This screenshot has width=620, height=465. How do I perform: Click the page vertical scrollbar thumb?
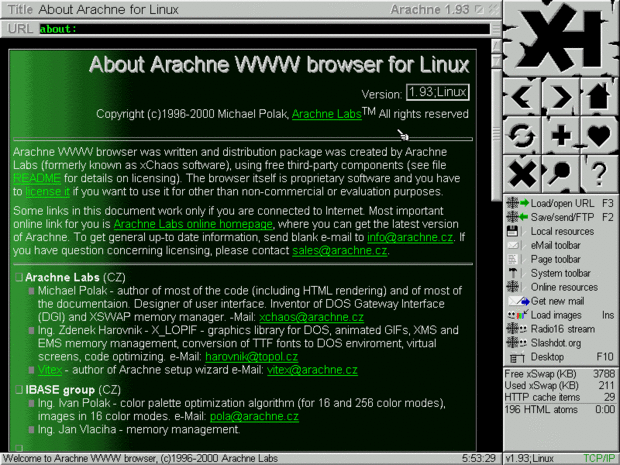point(496,134)
